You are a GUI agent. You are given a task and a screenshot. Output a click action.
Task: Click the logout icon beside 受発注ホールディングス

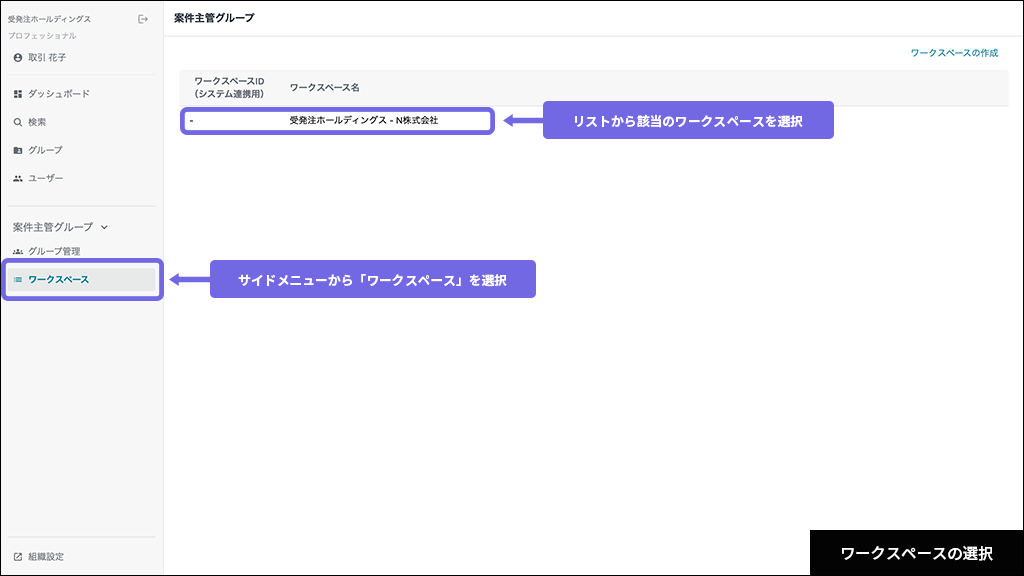(x=143, y=20)
